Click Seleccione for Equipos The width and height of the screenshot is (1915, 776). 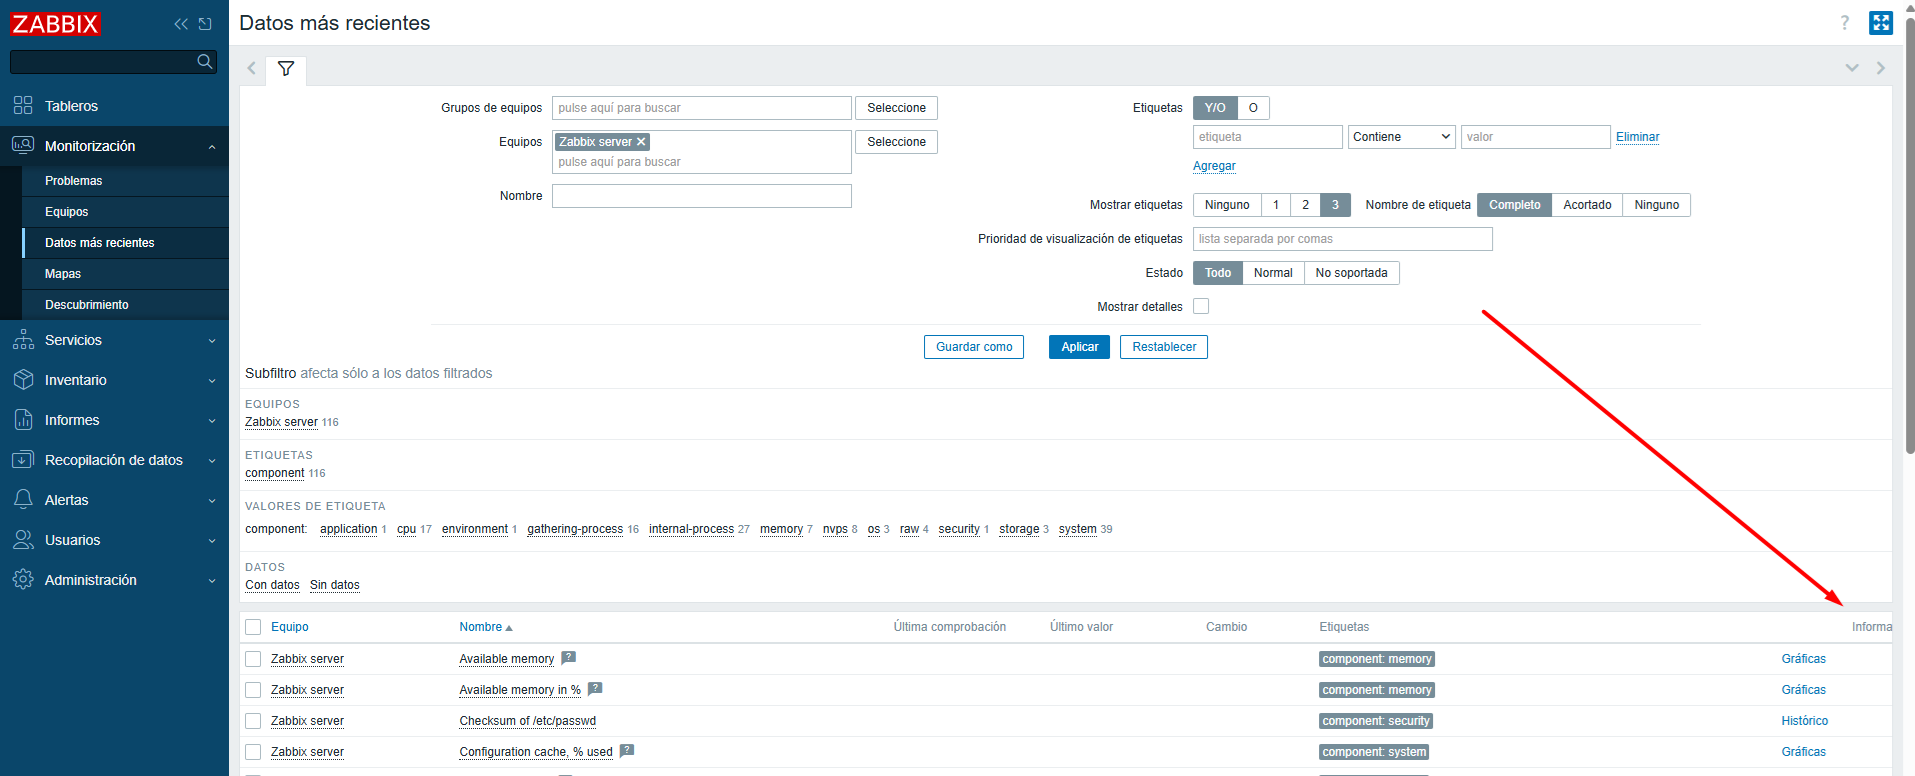point(896,142)
